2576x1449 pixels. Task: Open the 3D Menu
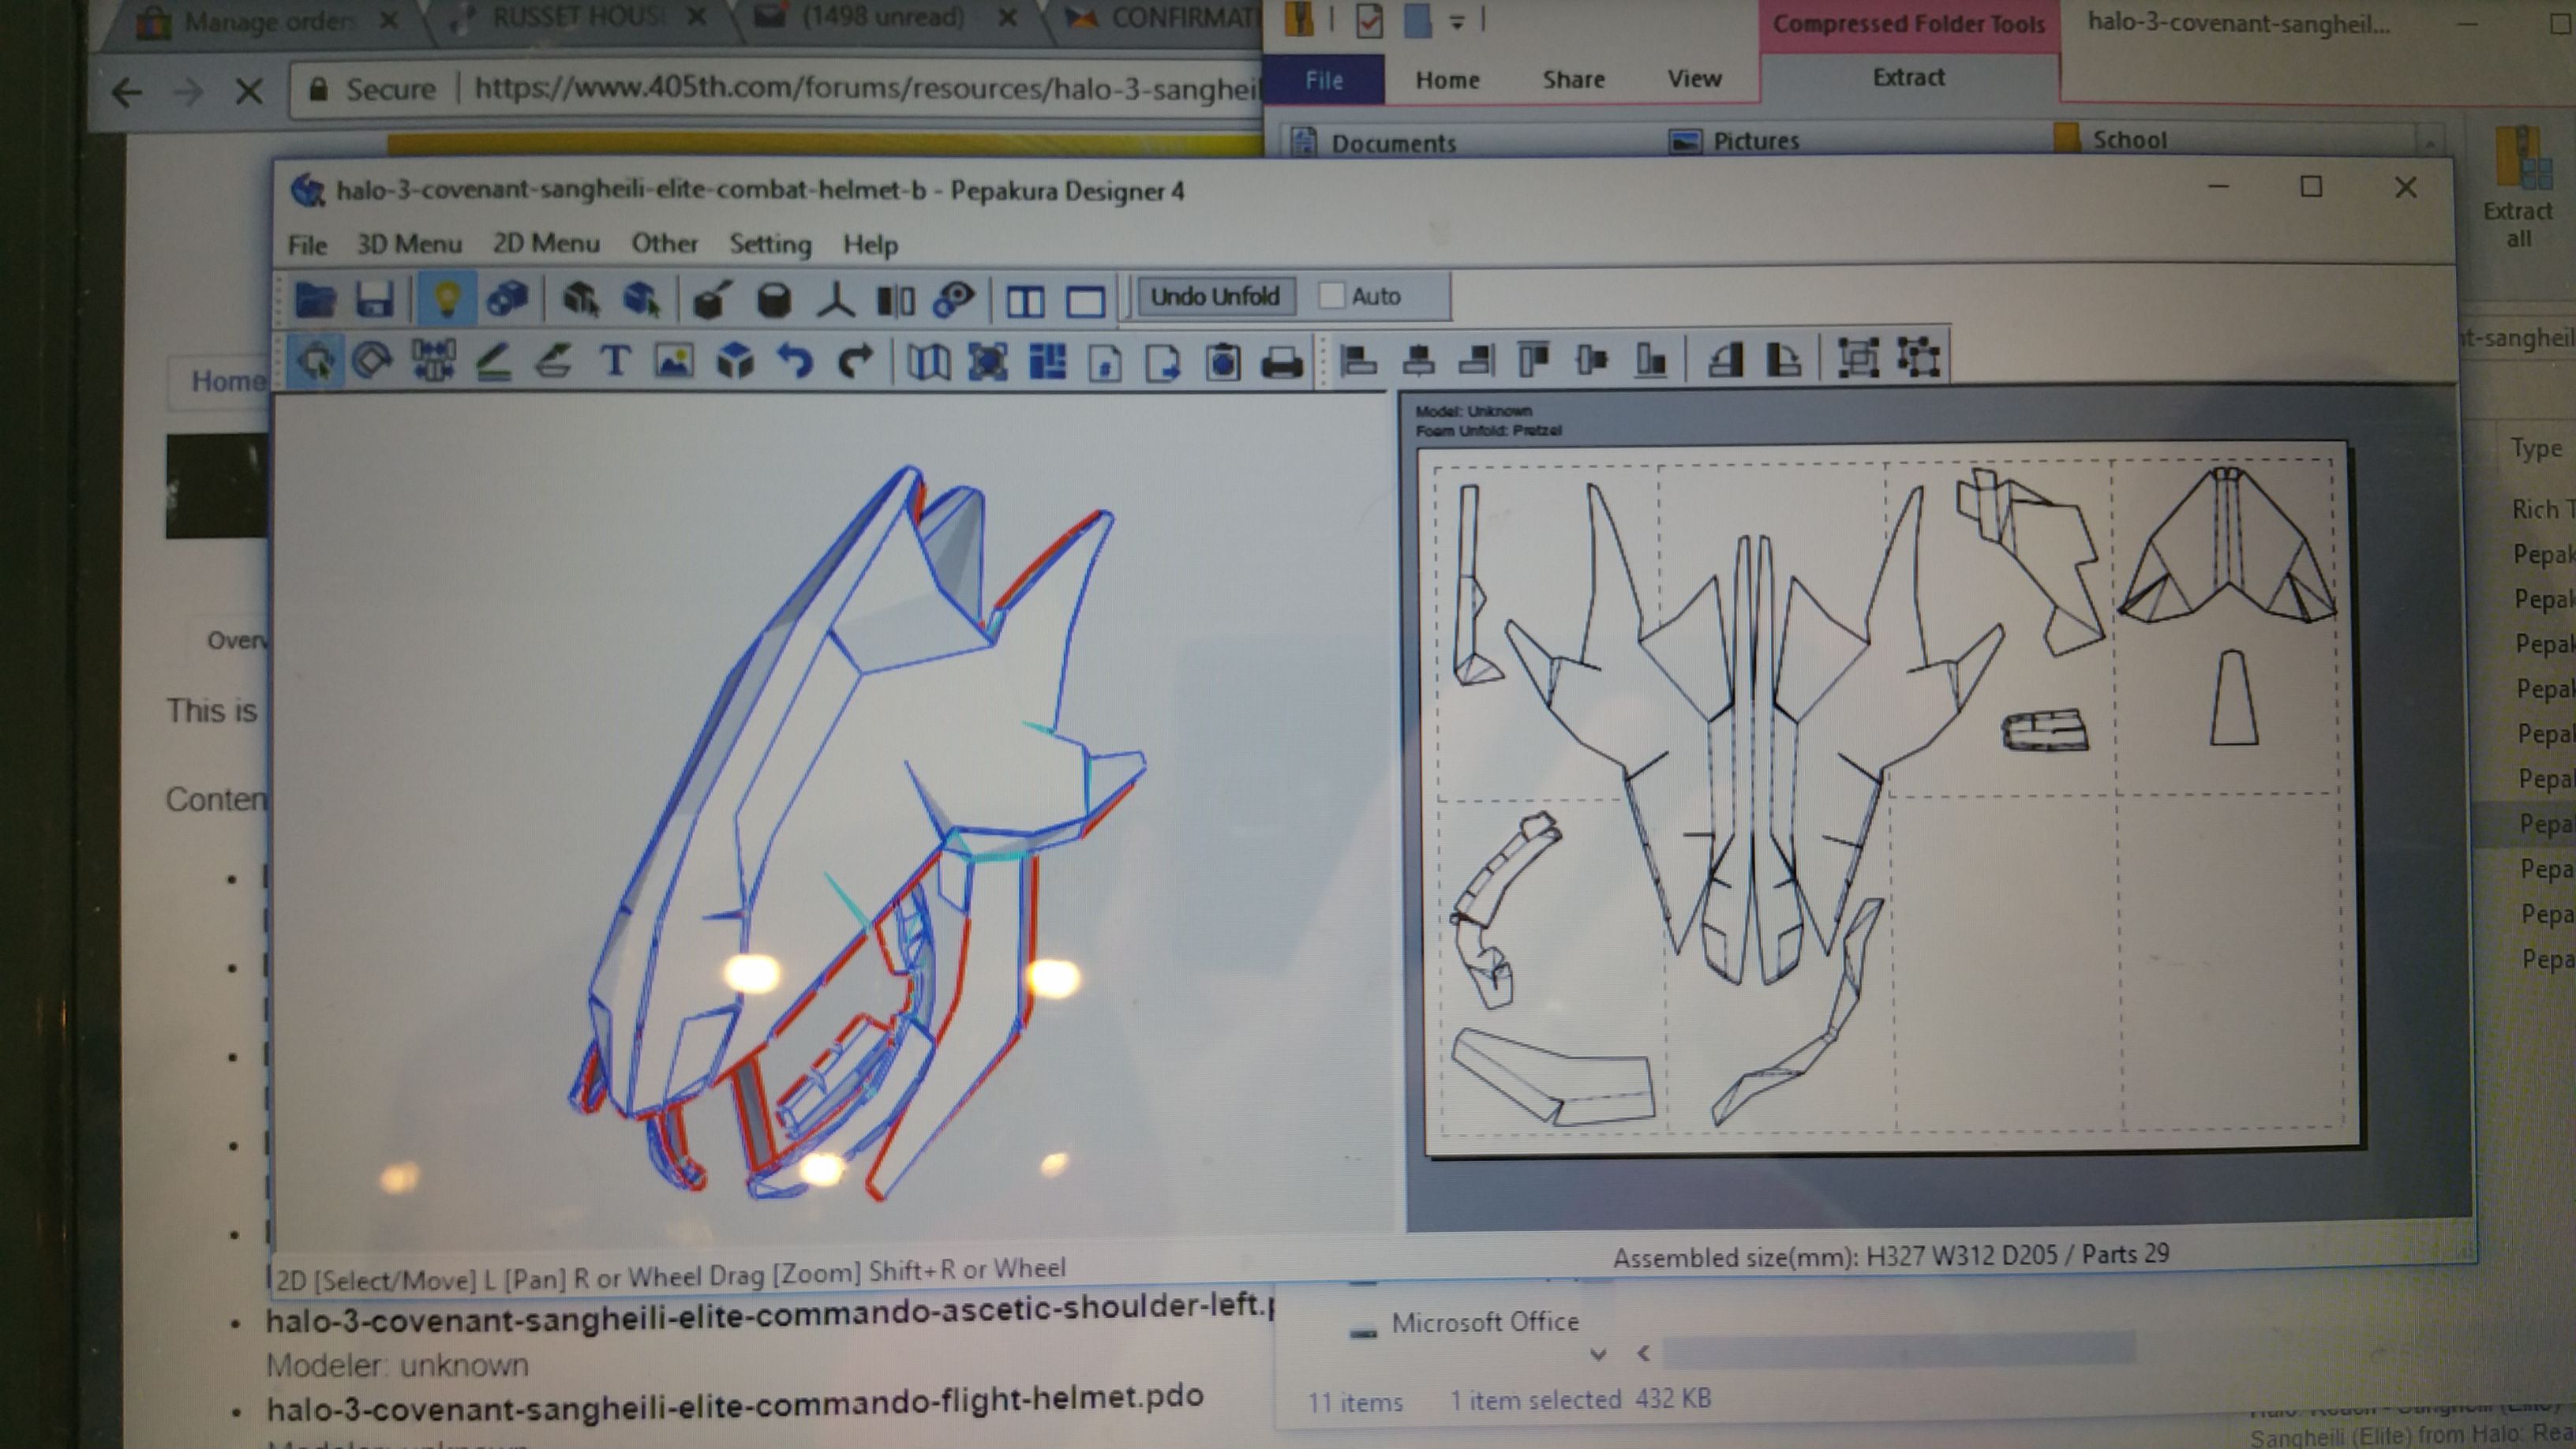tap(409, 244)
